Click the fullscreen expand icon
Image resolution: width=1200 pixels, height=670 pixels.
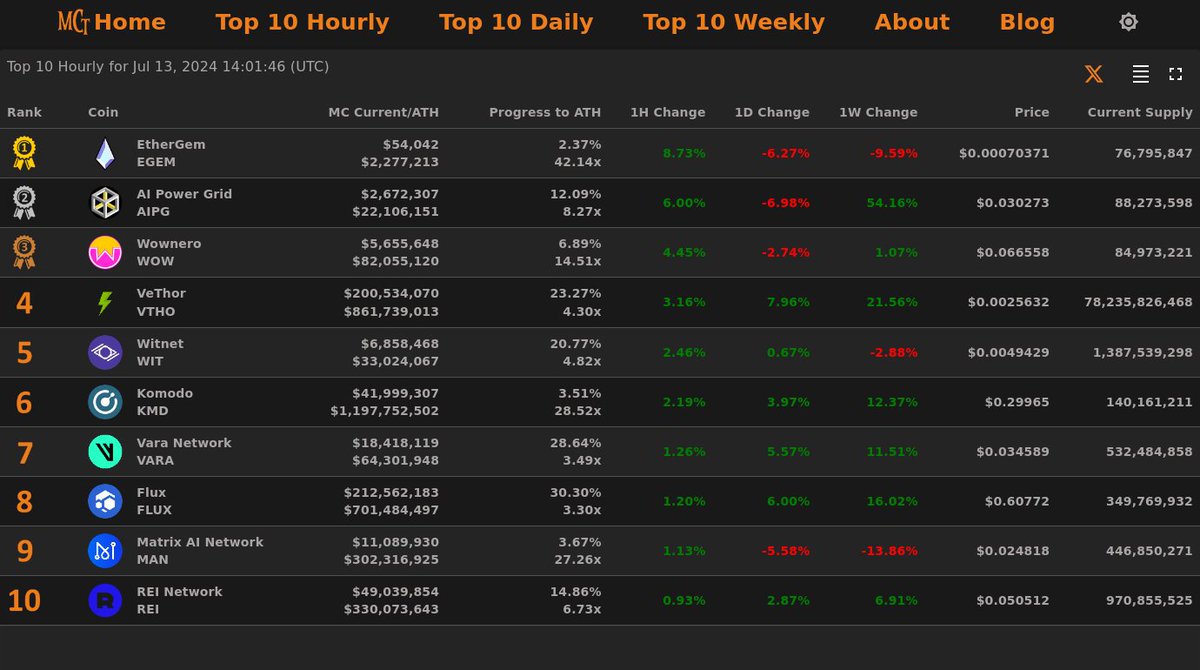click(1175, 74)
